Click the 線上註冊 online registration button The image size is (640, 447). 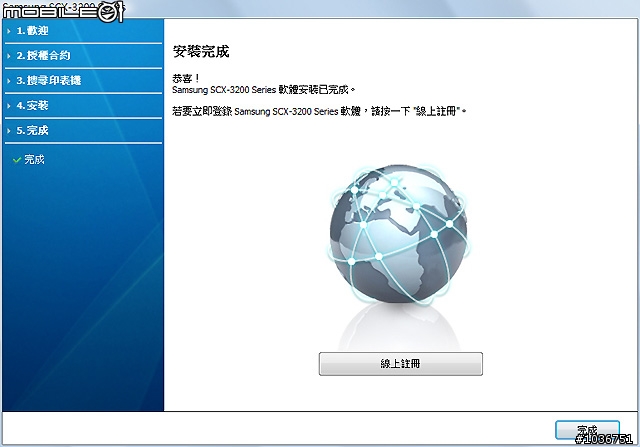[x=400, y=363]
